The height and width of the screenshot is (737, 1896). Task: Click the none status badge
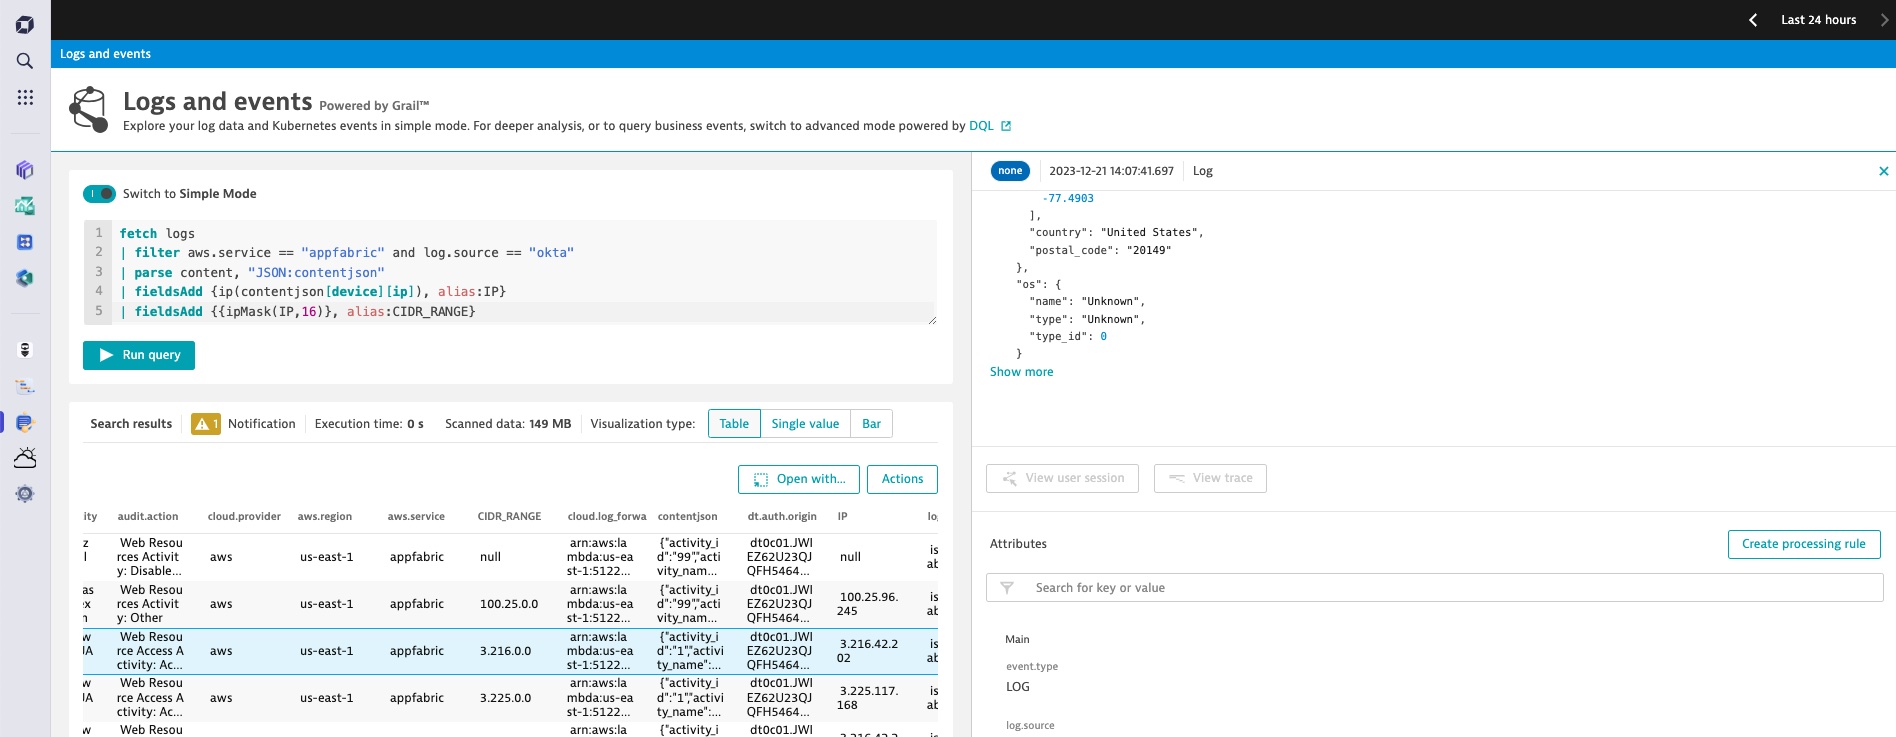tap(1010, 171)
